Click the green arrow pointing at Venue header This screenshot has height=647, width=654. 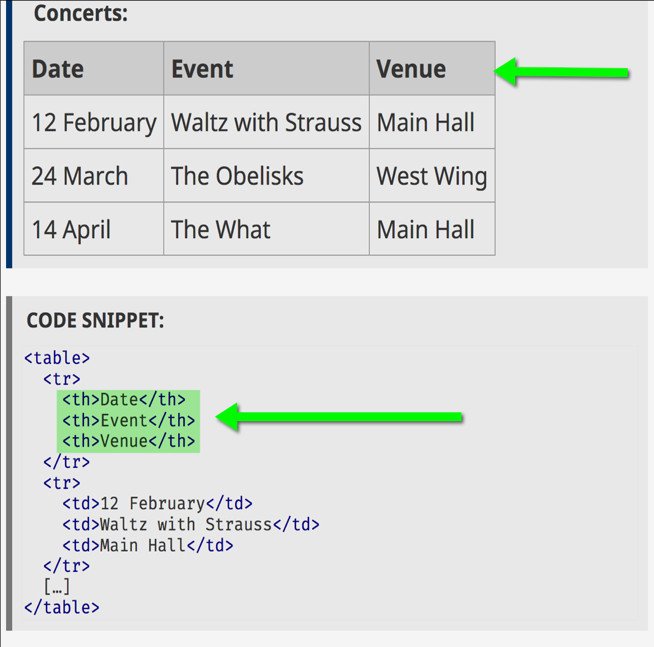[561, 72]
